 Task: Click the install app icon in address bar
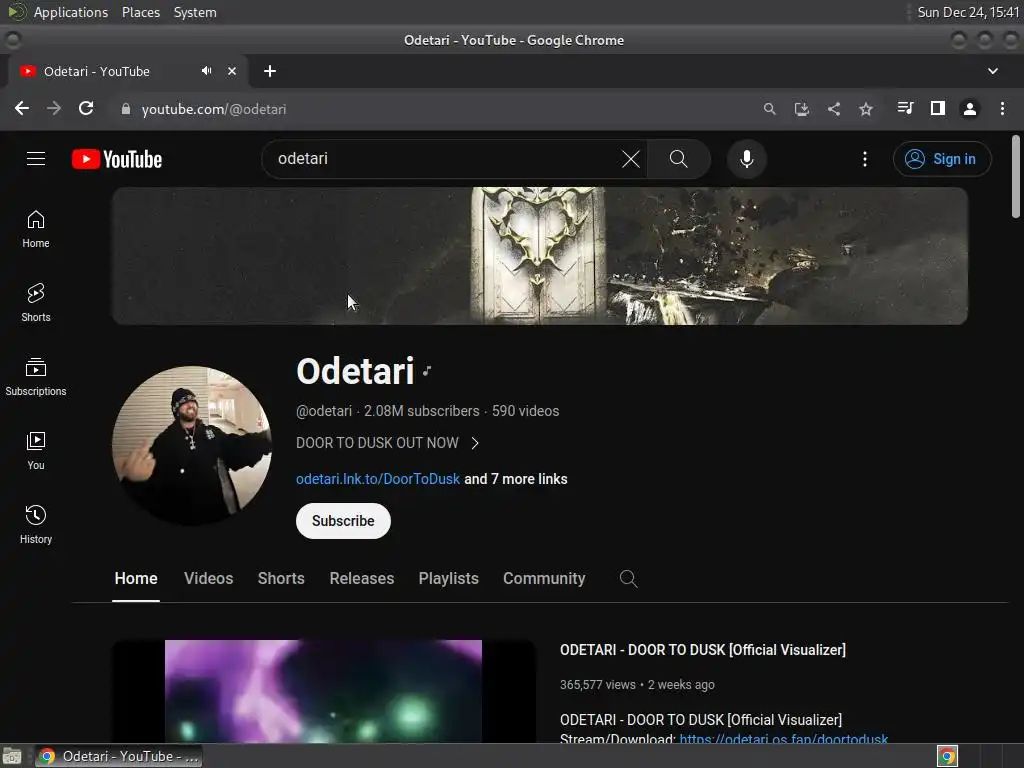[x=801, y=109]
